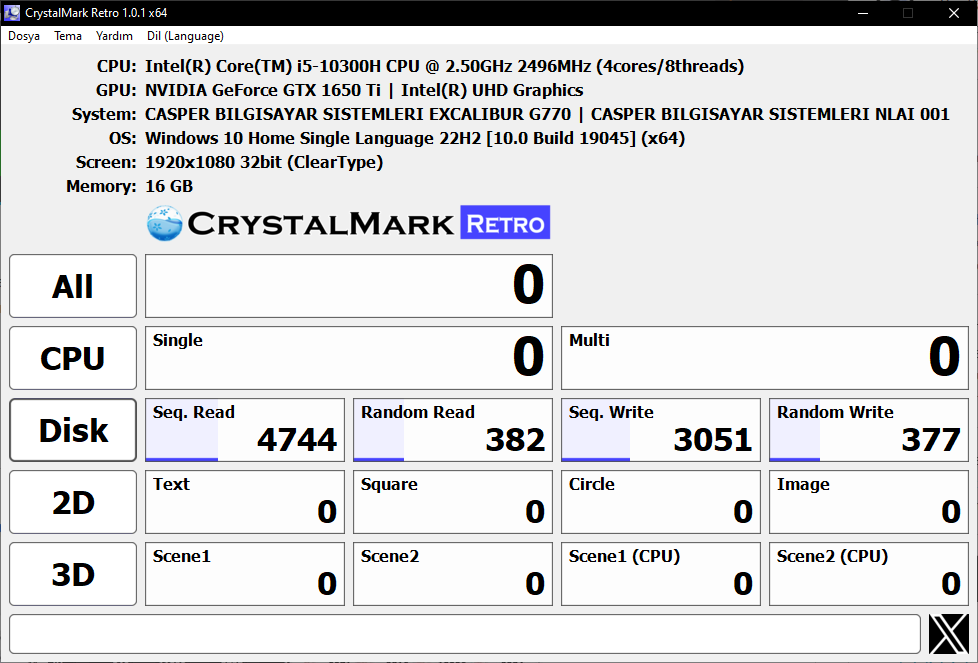Select the CPU Single score box
Screen dimensions: 978x663
click(349, 358)
